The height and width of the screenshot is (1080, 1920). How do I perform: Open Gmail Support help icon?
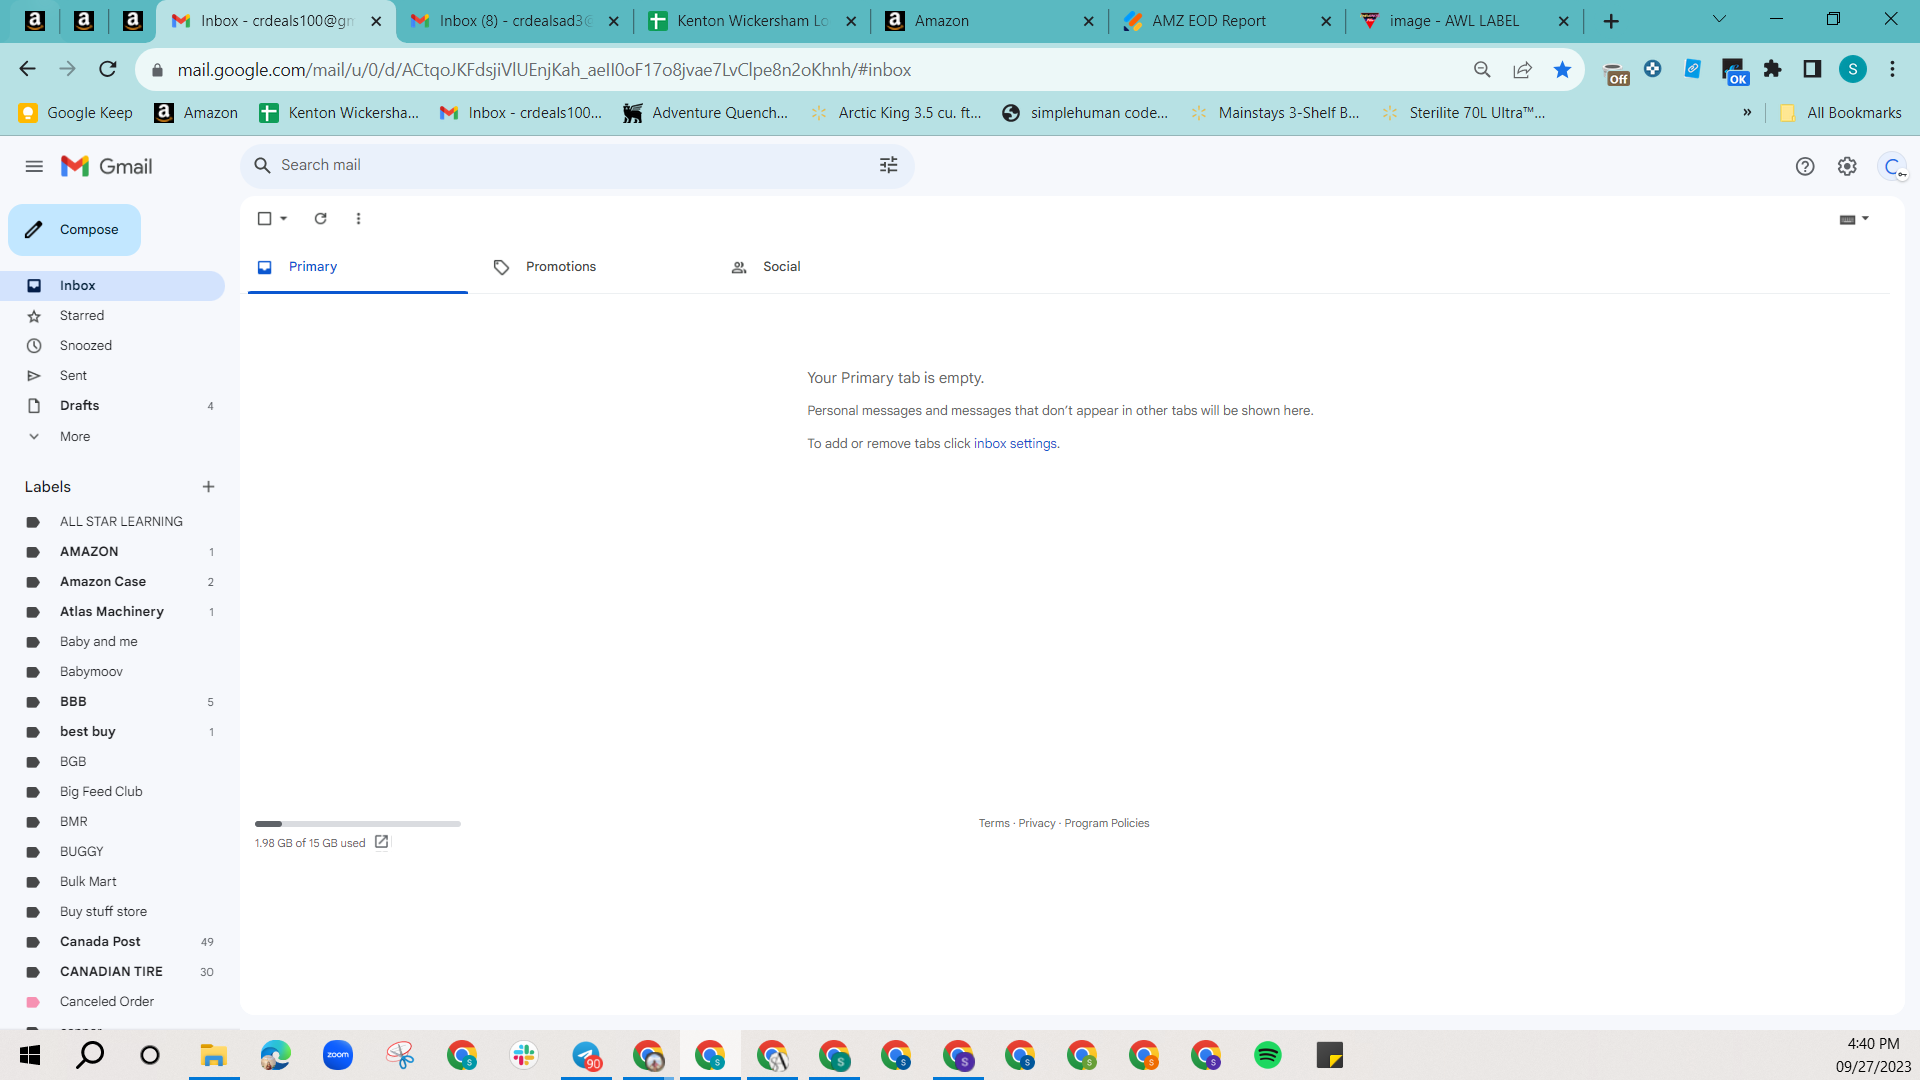click(1805, 166)
